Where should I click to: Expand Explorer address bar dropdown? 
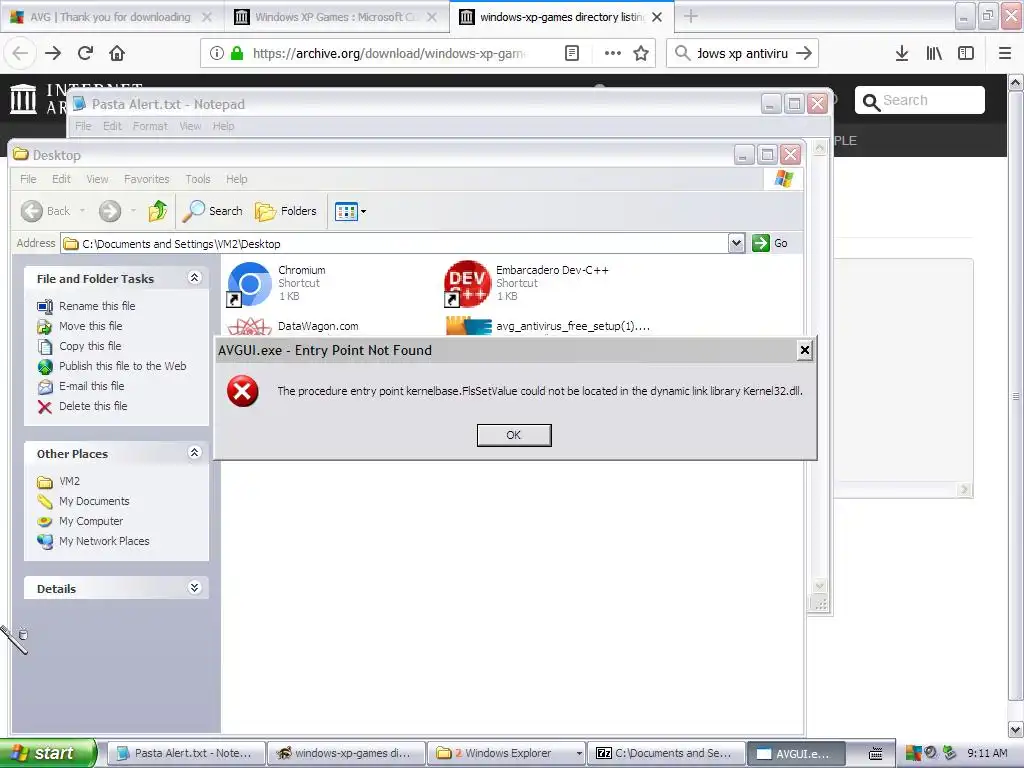736,244
